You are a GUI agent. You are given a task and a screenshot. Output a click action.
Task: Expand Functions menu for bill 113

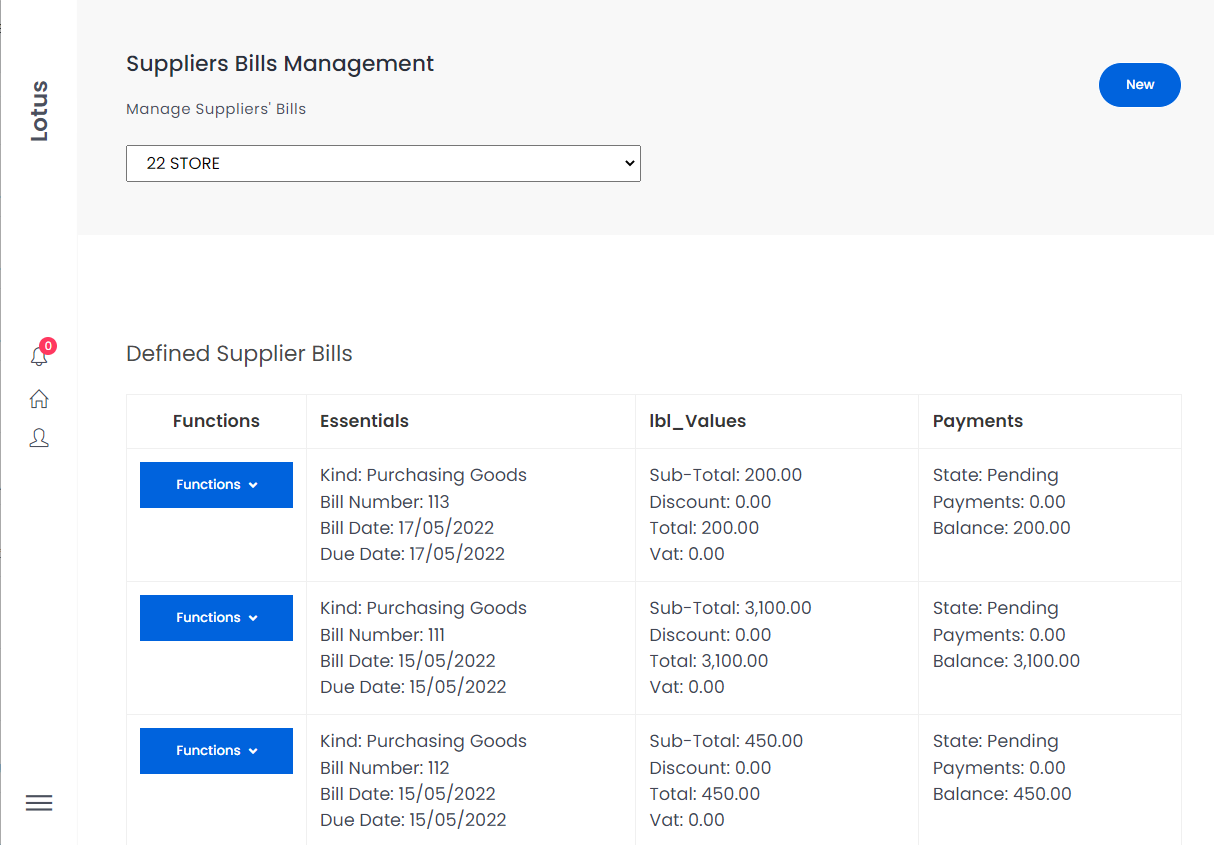[x=216, y=485]
